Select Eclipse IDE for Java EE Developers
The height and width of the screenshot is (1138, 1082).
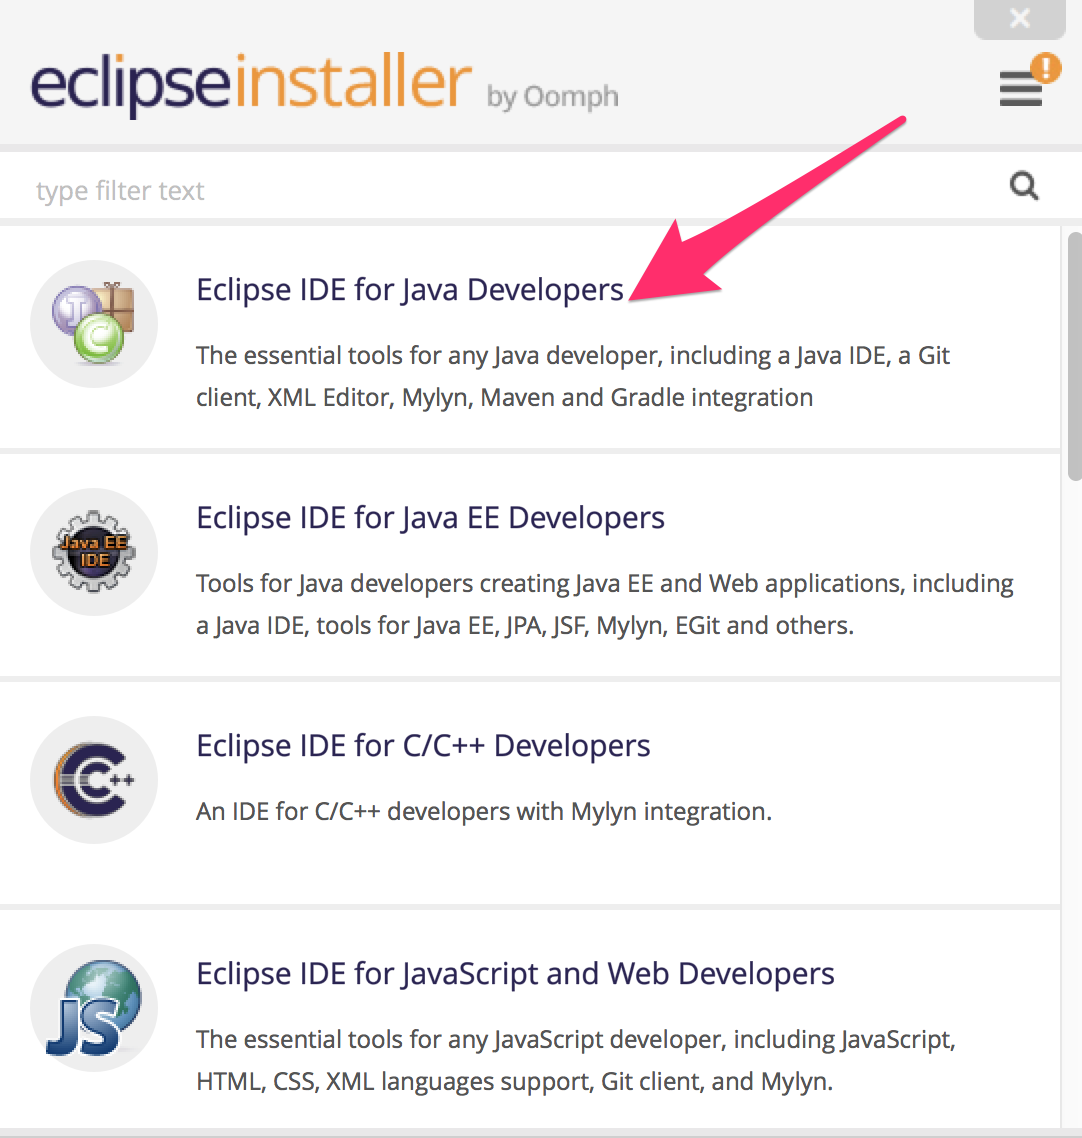(430, 517)
